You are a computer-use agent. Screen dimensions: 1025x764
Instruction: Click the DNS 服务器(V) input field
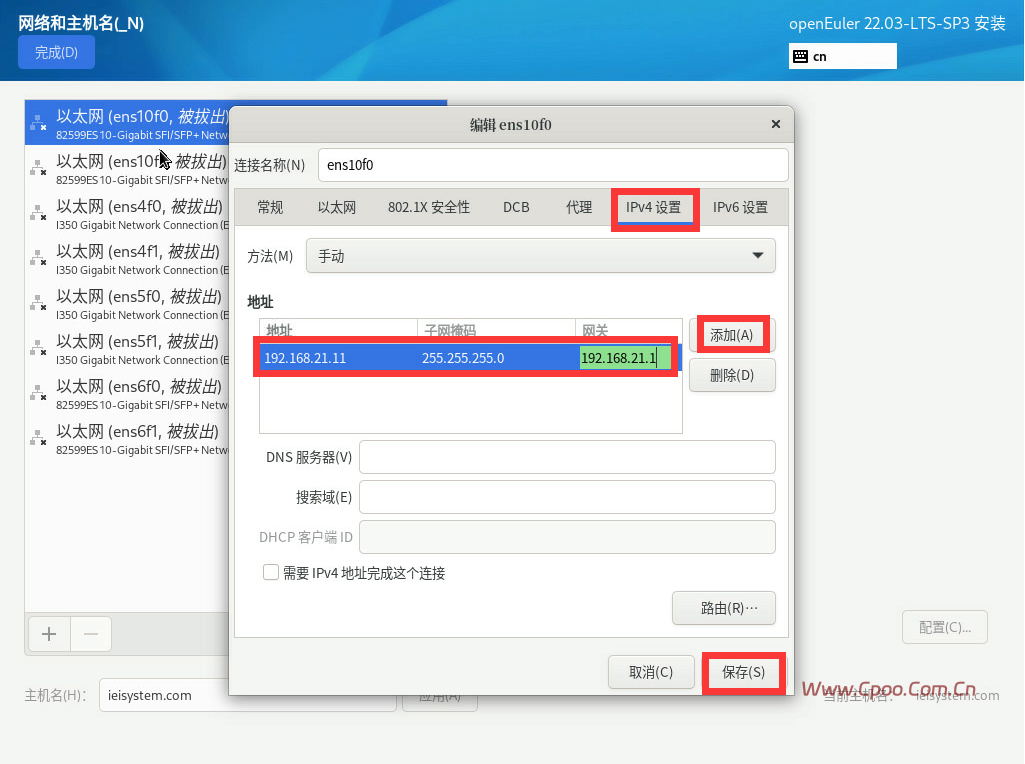pyautogui.click(x=567, y=457)
